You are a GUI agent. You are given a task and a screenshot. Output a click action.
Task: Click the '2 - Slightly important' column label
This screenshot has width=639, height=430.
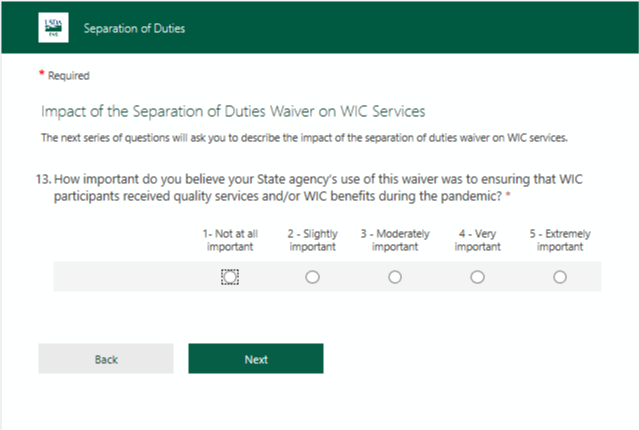click(x=312, y=240)
